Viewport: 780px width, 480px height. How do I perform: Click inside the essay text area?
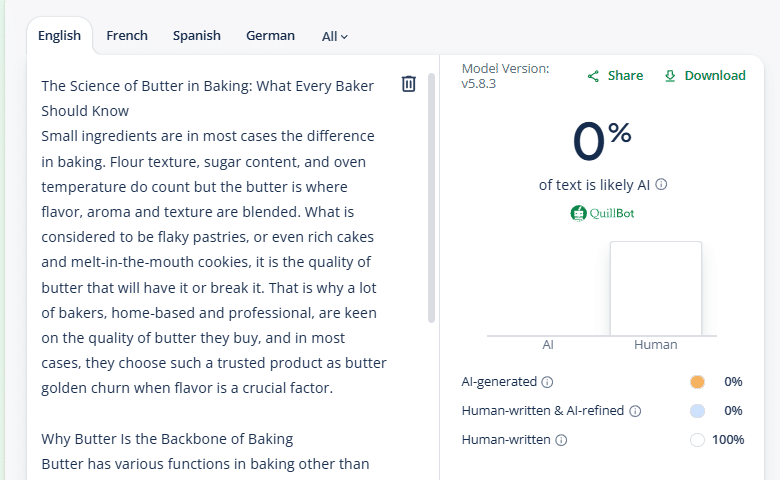coord(210,250)
